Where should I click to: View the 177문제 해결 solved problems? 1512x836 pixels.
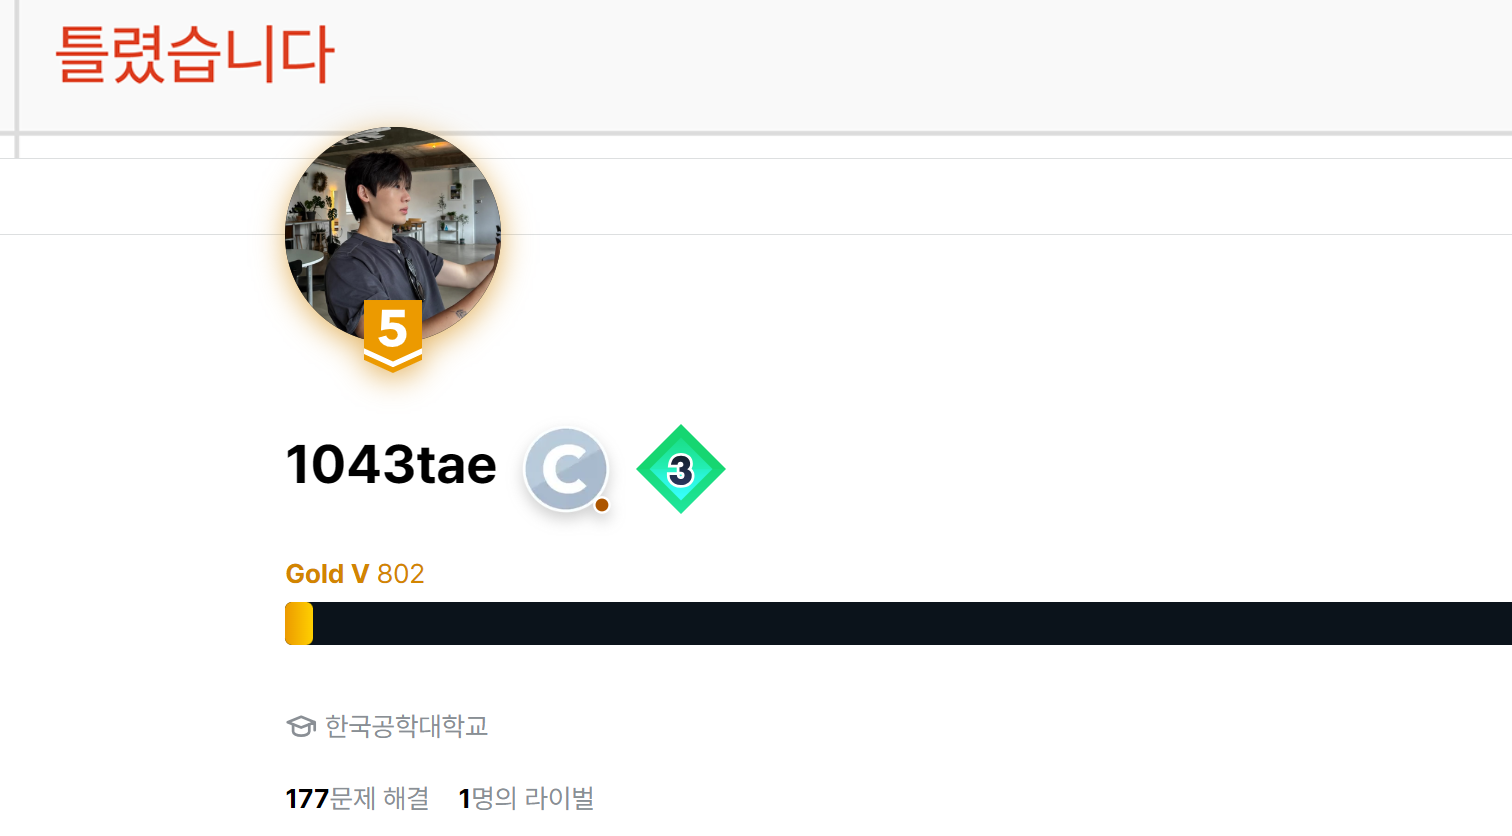[357, 798]
